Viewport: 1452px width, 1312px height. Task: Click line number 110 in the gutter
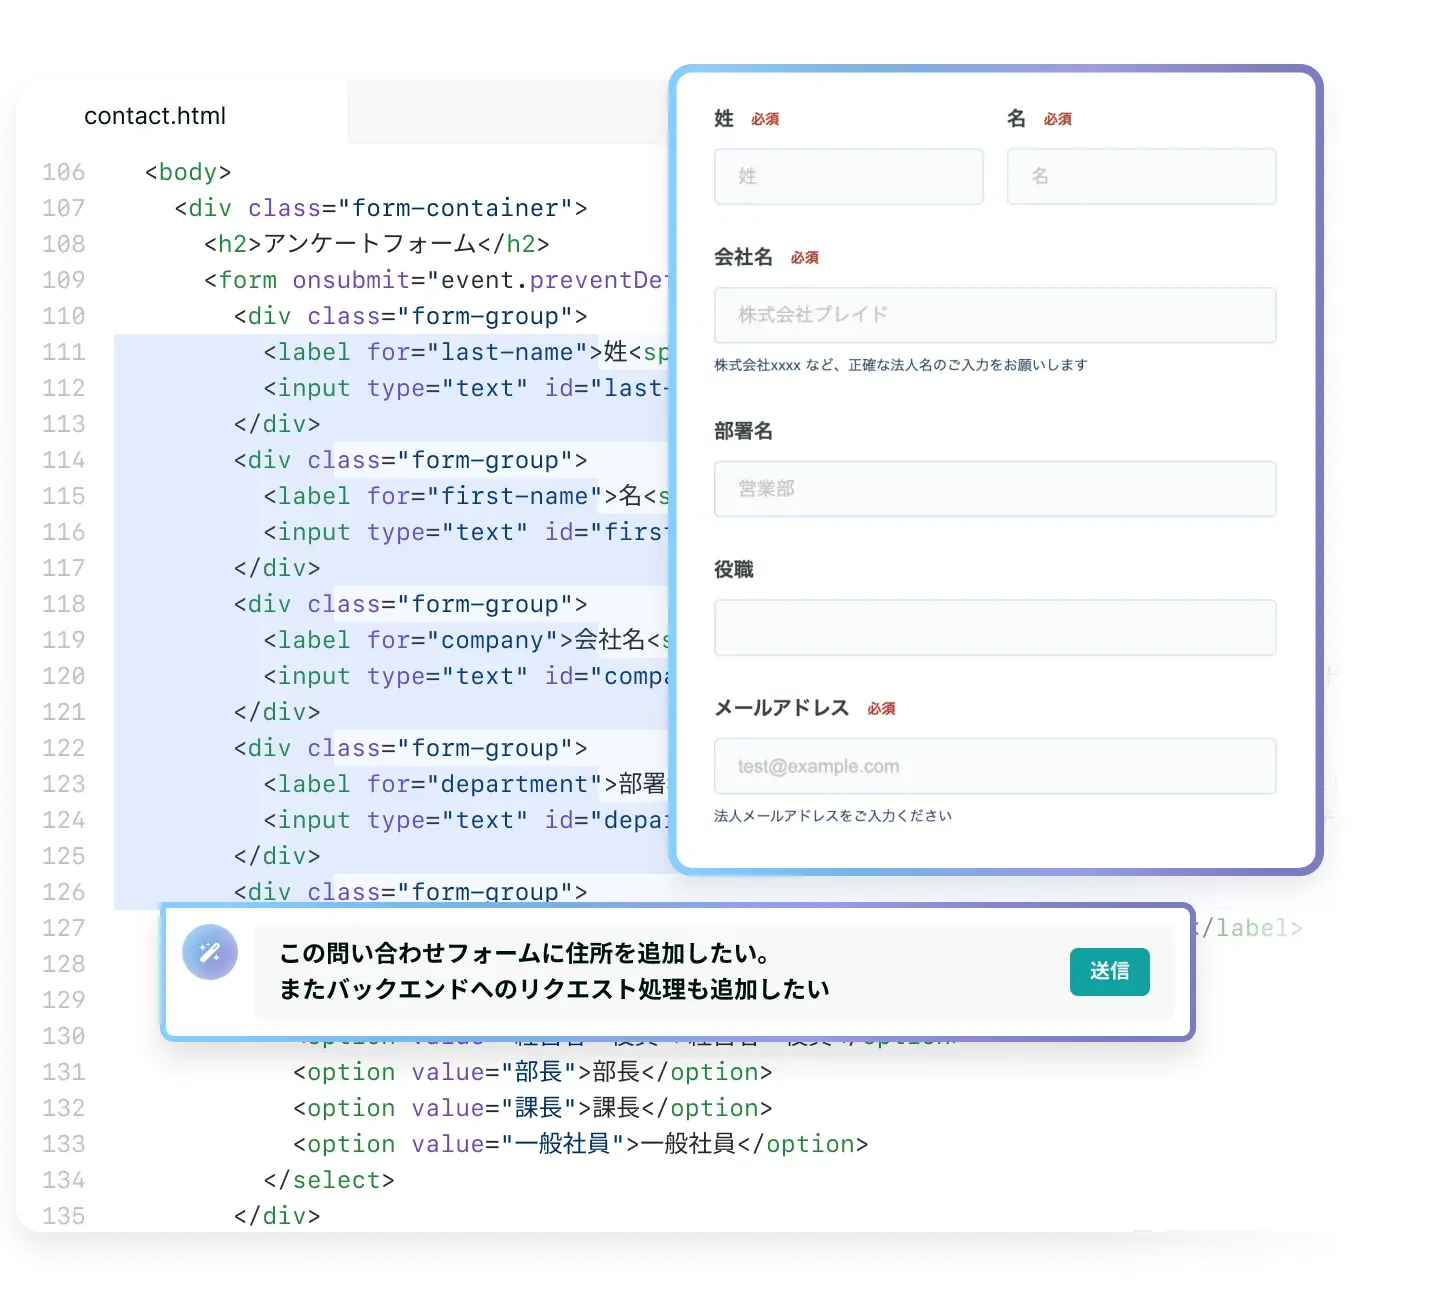coord(64,316)
